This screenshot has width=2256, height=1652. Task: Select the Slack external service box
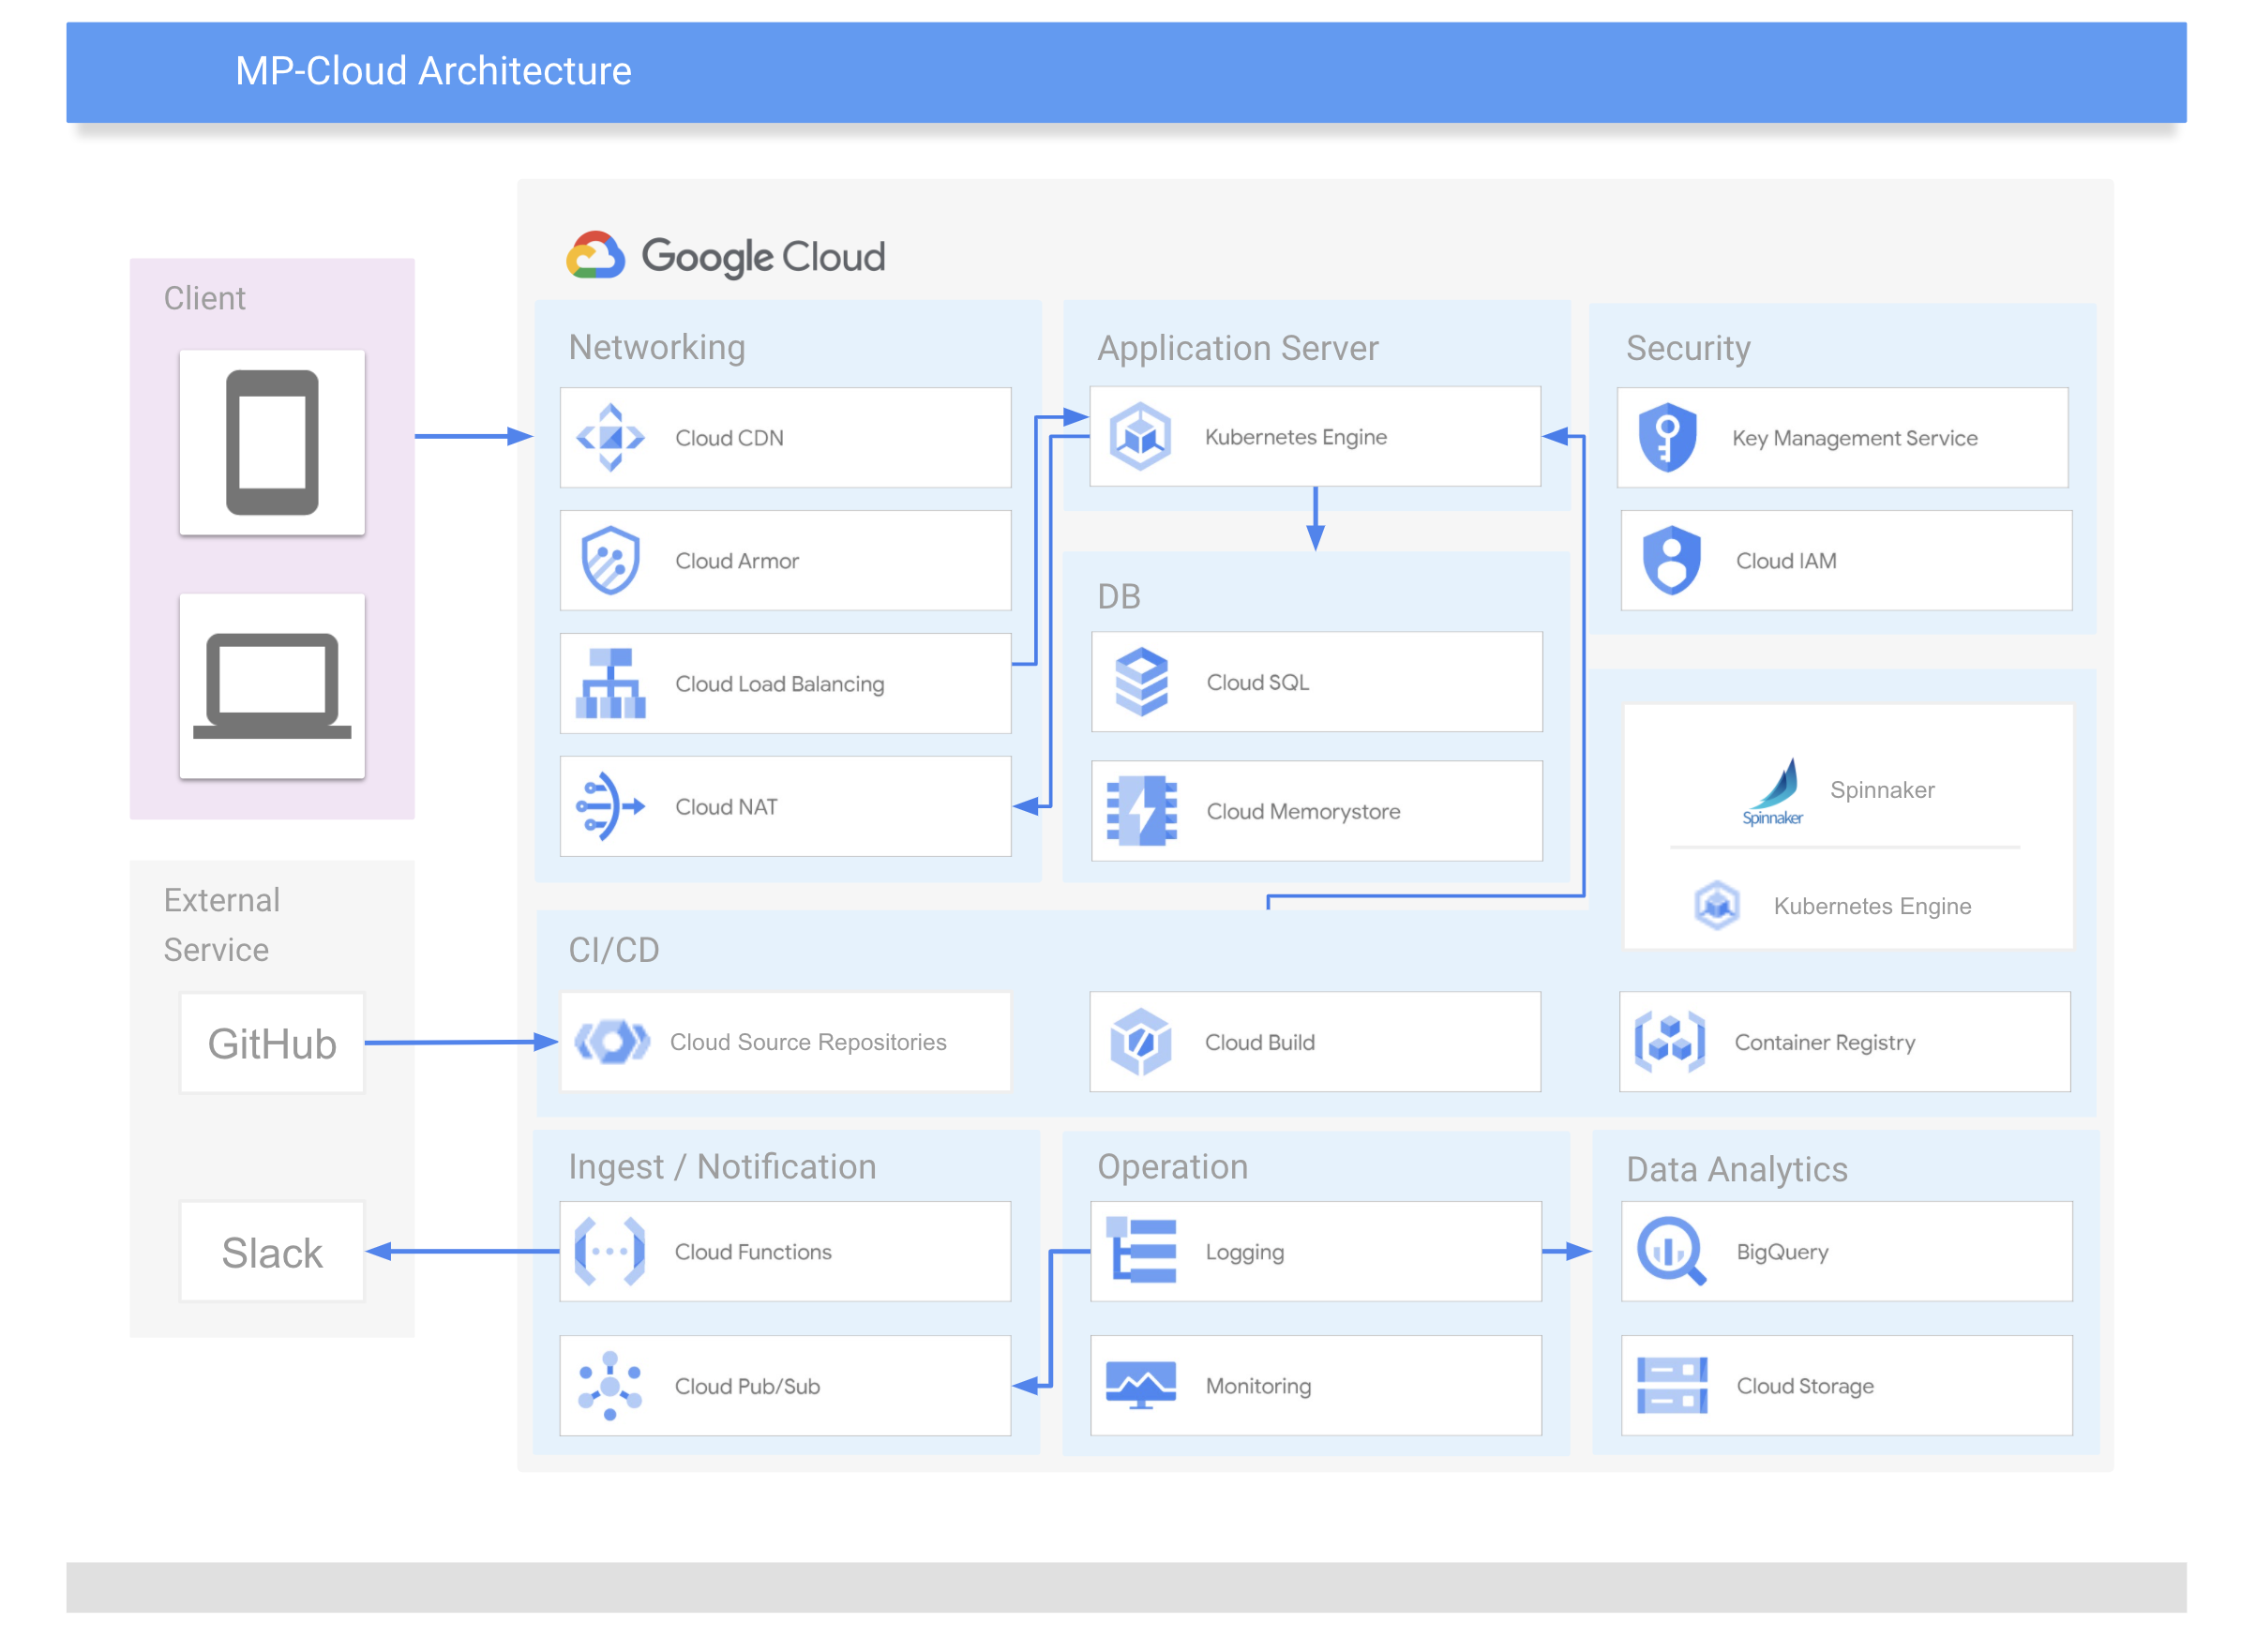pos(272,1251)
